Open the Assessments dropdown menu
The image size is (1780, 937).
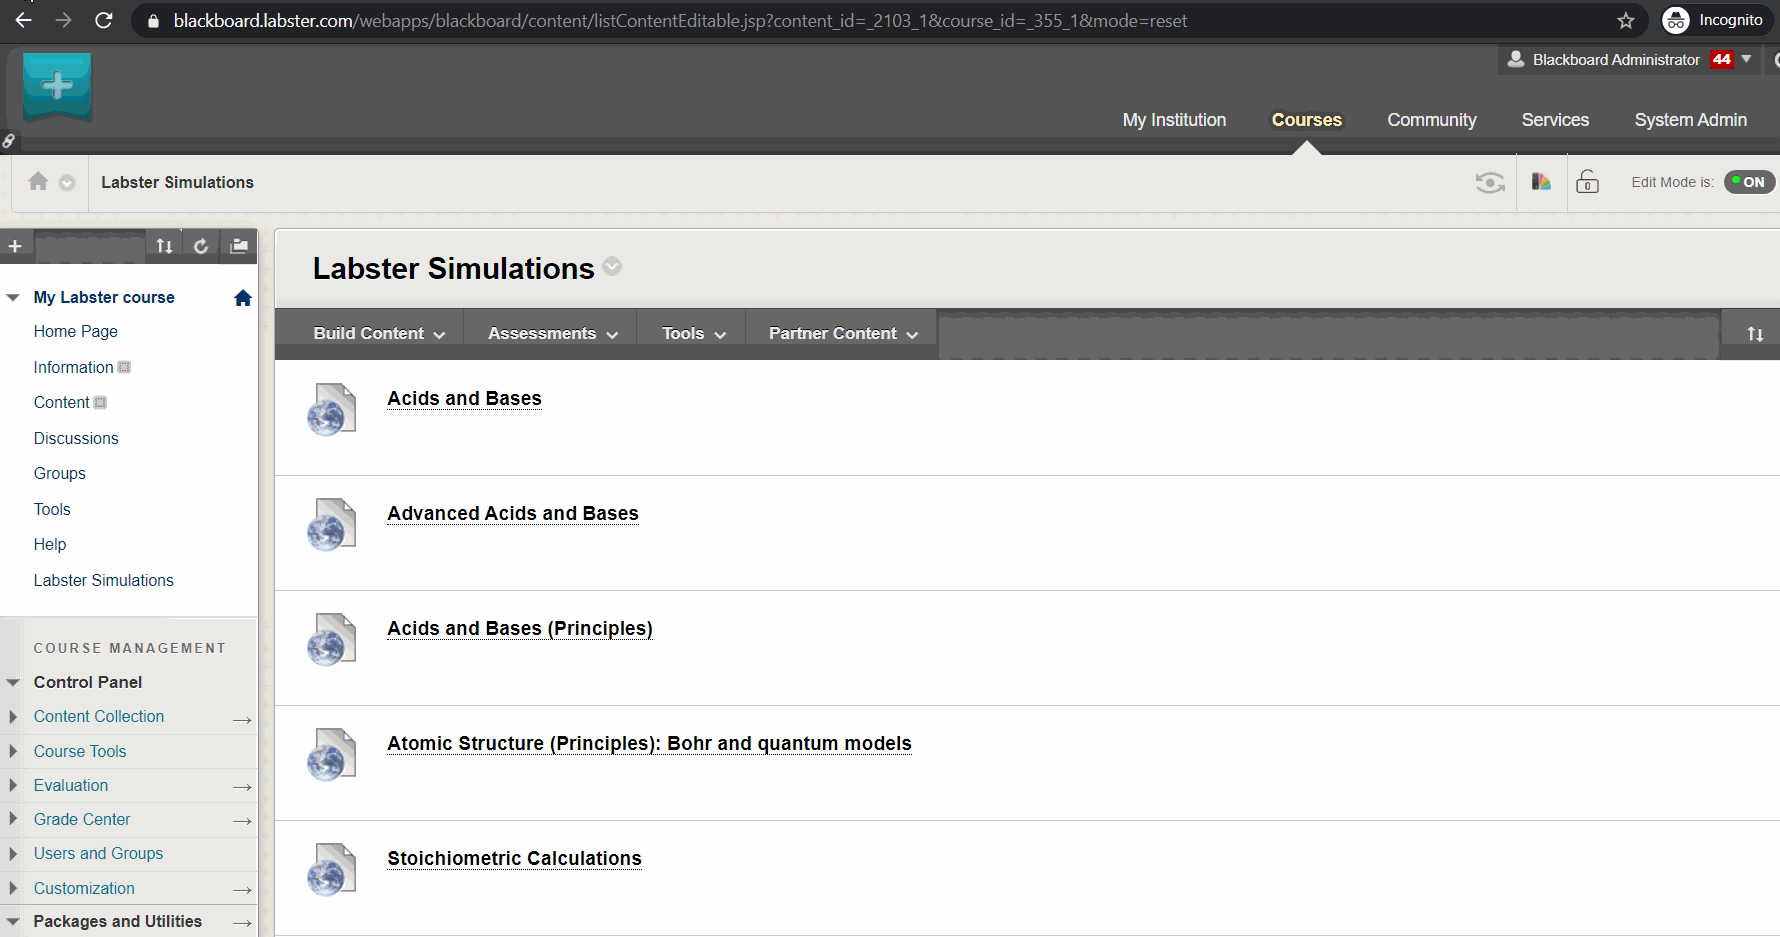[553, 333]
